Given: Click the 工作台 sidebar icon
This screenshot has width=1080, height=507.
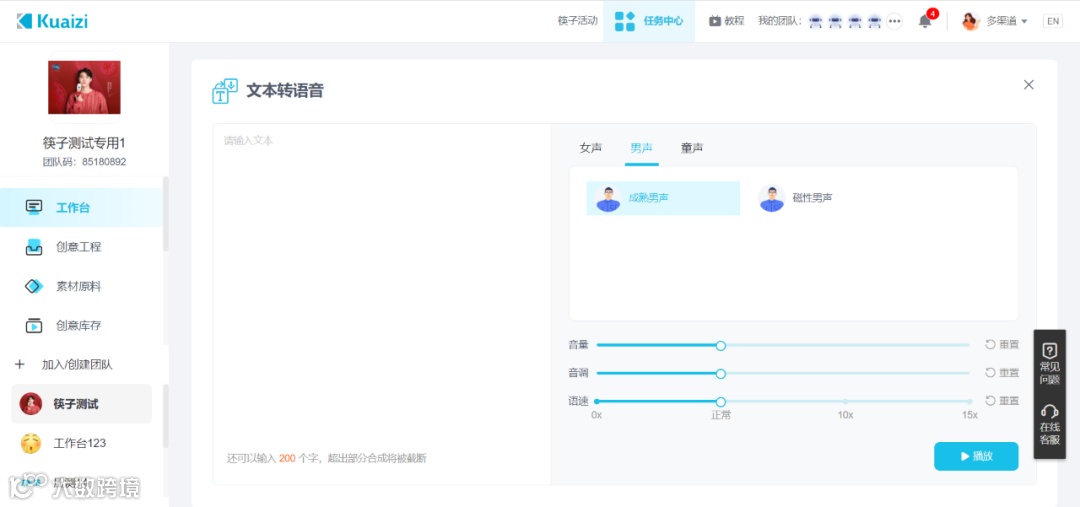Looking at the screenshot, I should tap(34, 207).
